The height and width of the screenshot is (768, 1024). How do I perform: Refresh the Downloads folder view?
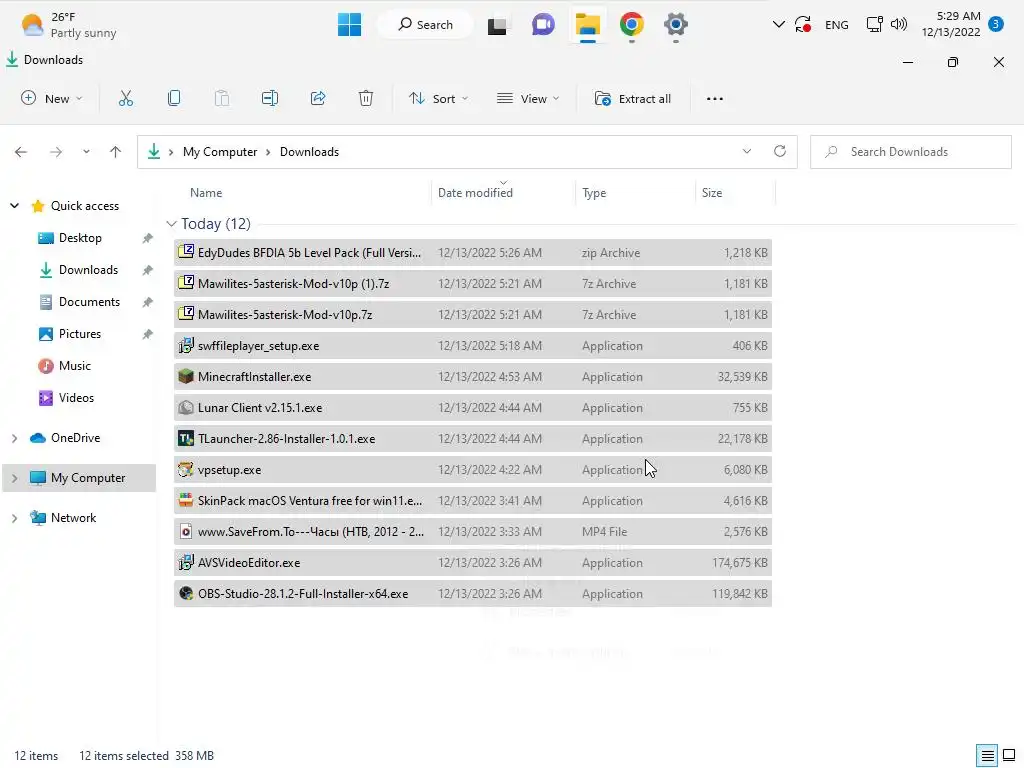[780, 152]
